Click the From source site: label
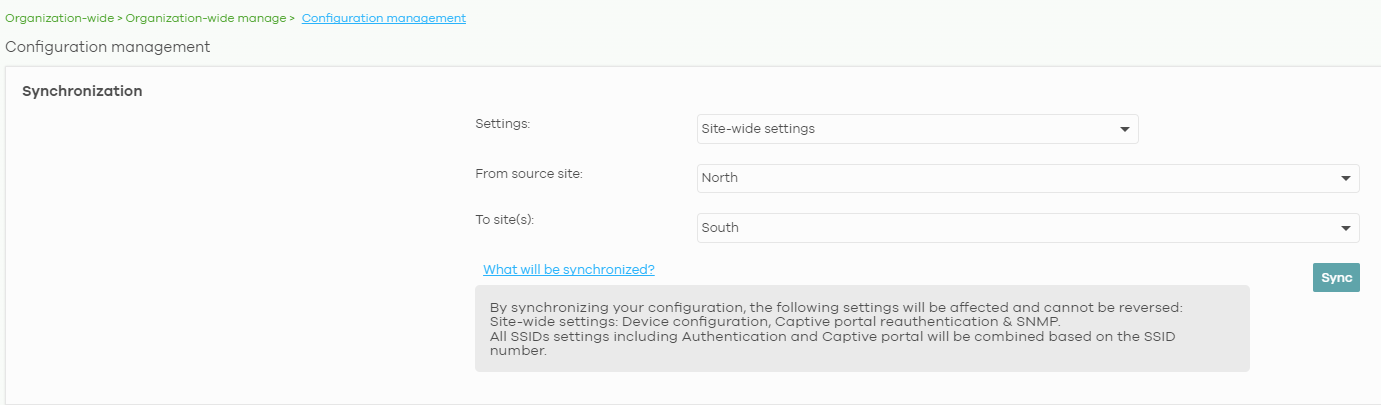 [529, 174]
